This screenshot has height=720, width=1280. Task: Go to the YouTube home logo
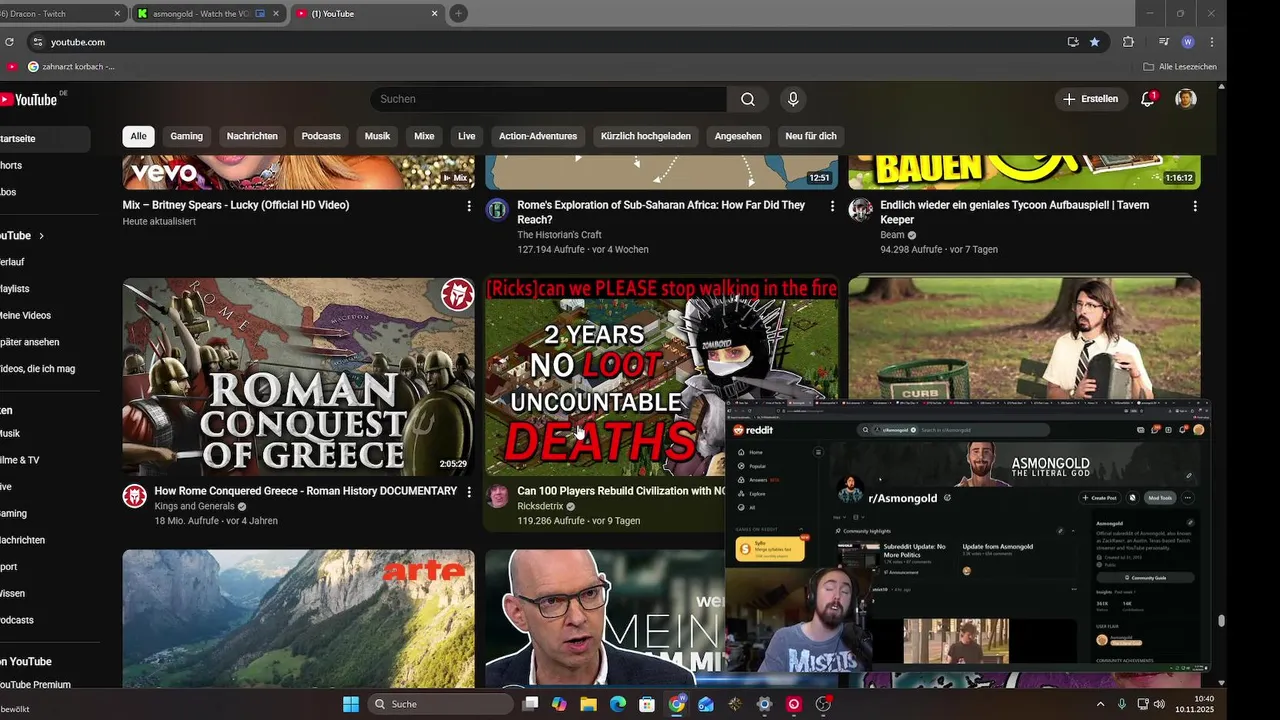[x=30, y=99]
